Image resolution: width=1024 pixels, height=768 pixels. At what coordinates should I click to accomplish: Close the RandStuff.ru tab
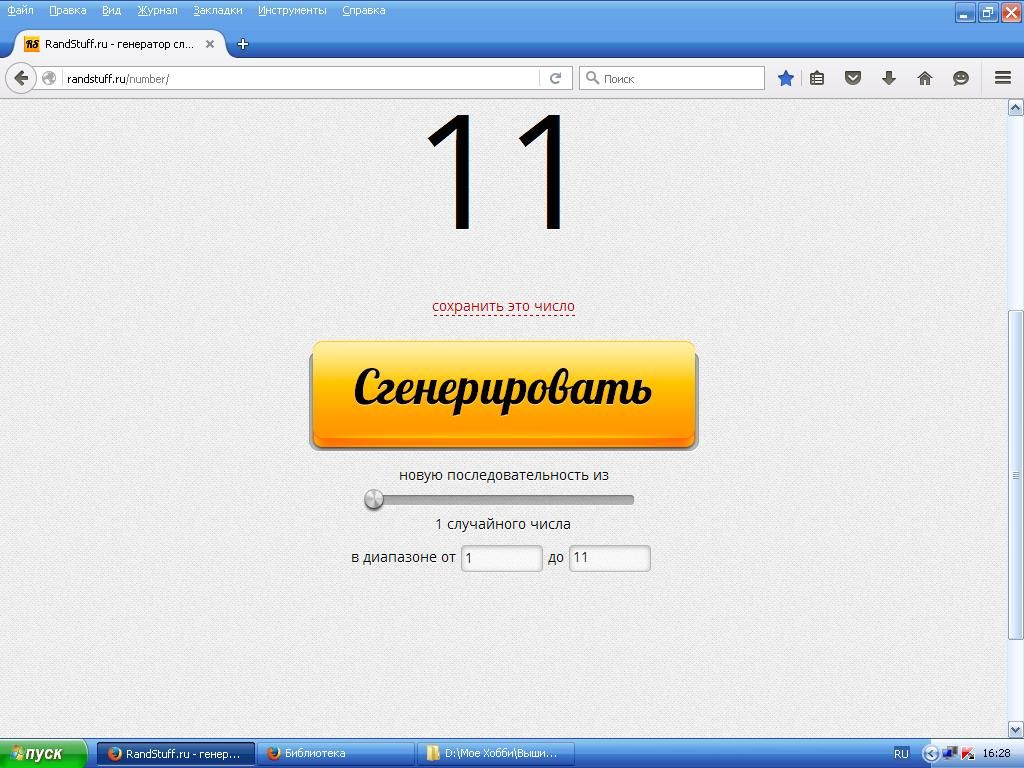(210, 44)
